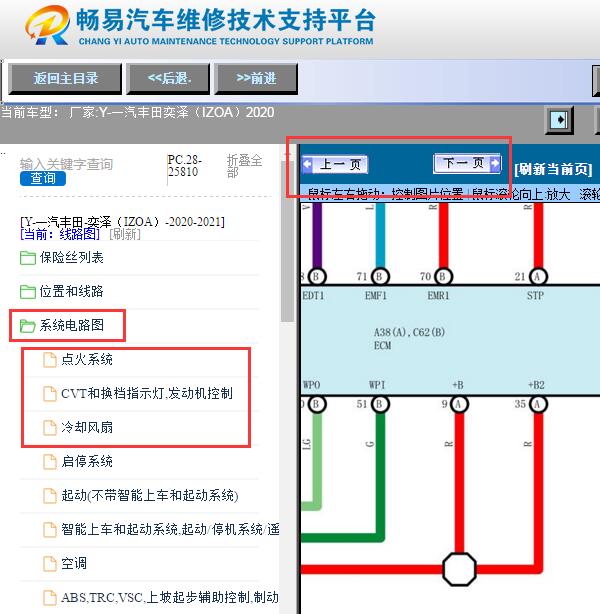
Task: Open 起动(不带智能上车和起动系统) diagram
Action: (150, 495)
